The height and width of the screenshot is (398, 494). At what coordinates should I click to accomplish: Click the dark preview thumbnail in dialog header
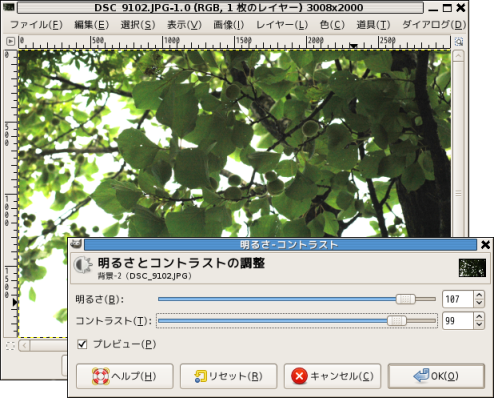(472, 268)
